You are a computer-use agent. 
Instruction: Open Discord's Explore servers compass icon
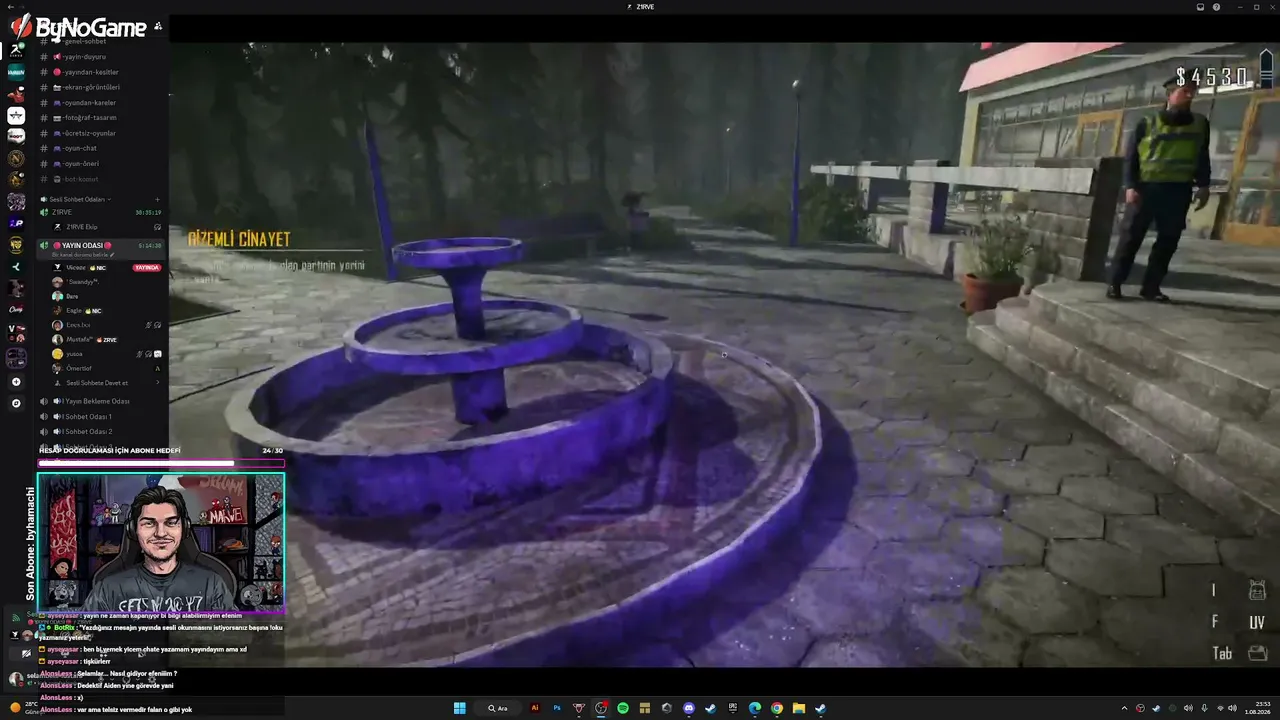[16, 403]
